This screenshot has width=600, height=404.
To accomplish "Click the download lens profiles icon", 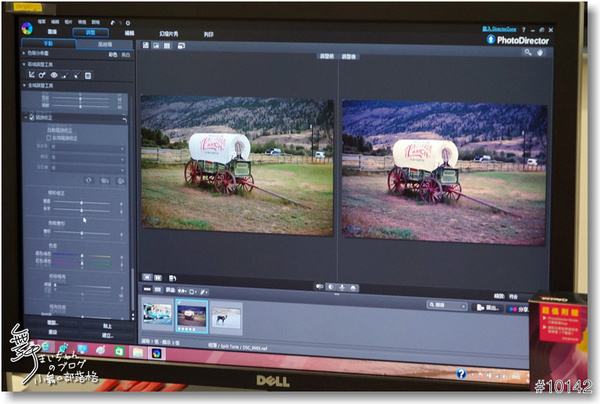I will click(x=121, y=181).
